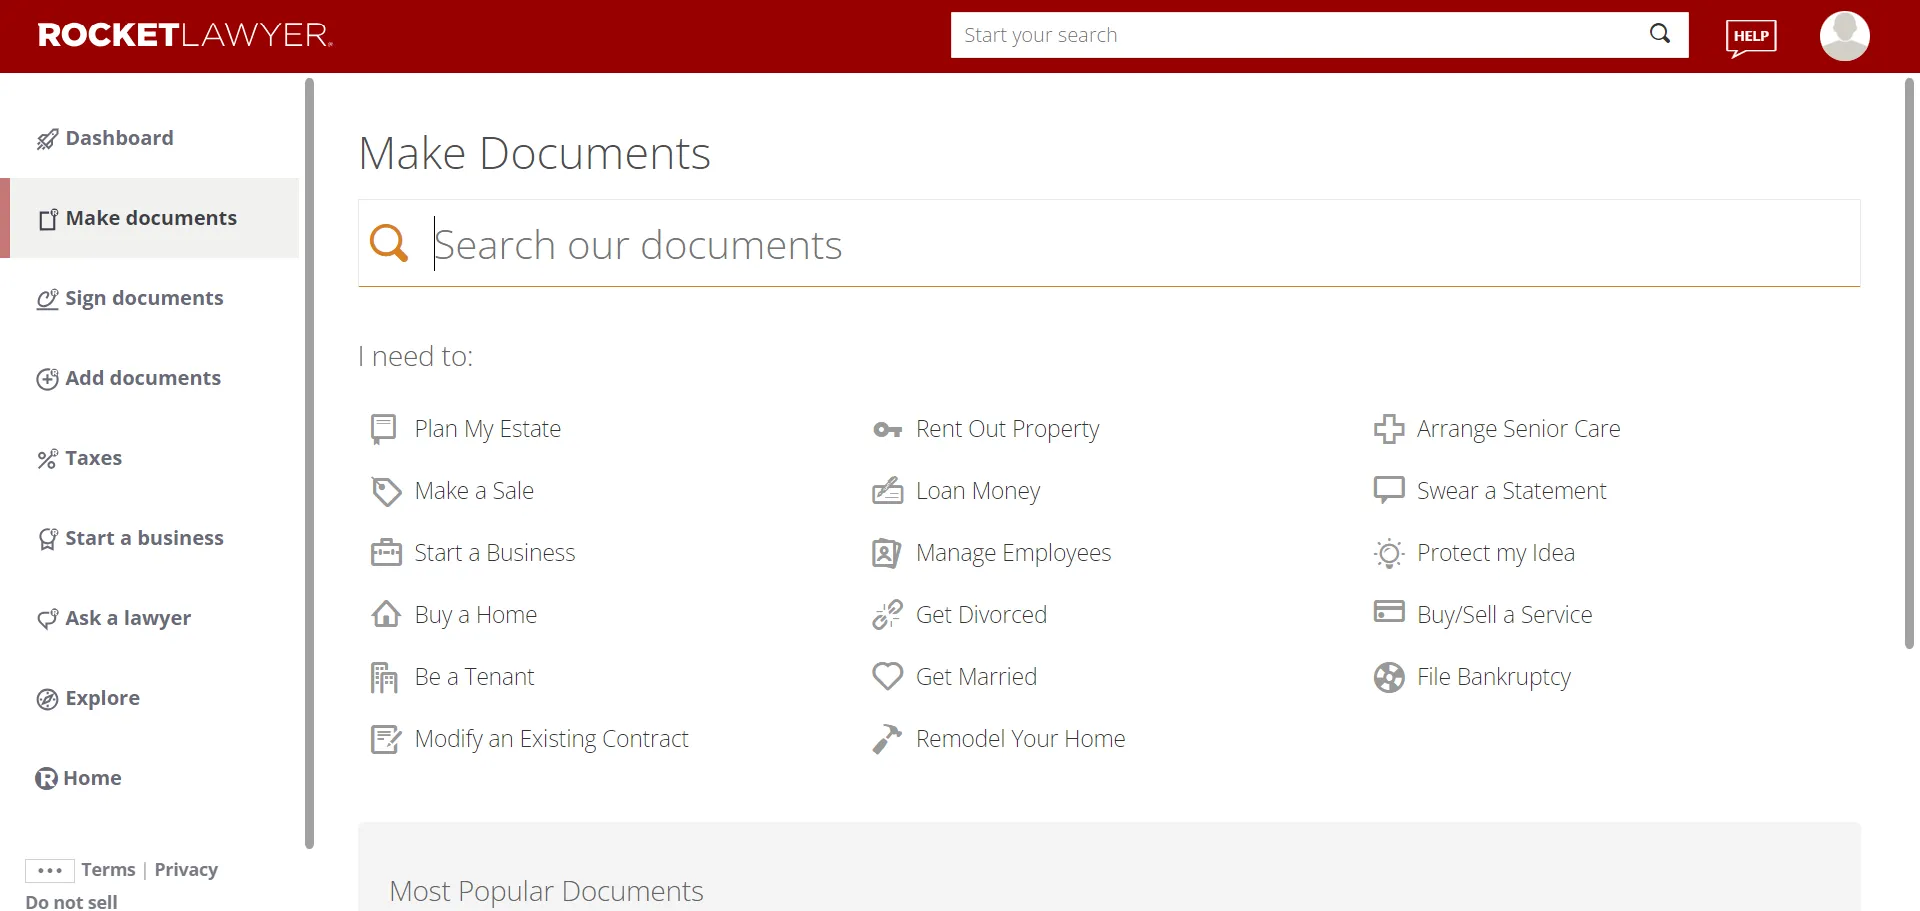
Task: Click the HELP speech bubble icon
Action: click(x=1751, y=36)
